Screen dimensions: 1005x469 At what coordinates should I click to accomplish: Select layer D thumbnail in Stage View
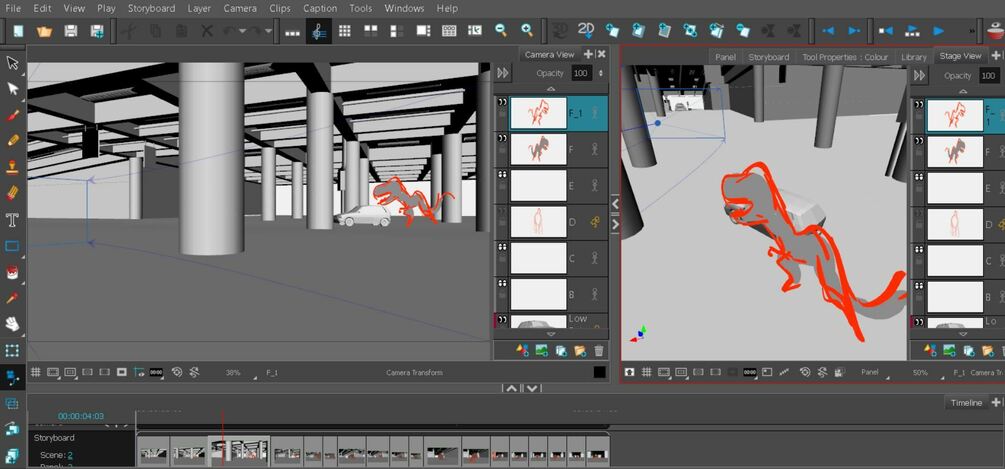click(x=954, y=225)
